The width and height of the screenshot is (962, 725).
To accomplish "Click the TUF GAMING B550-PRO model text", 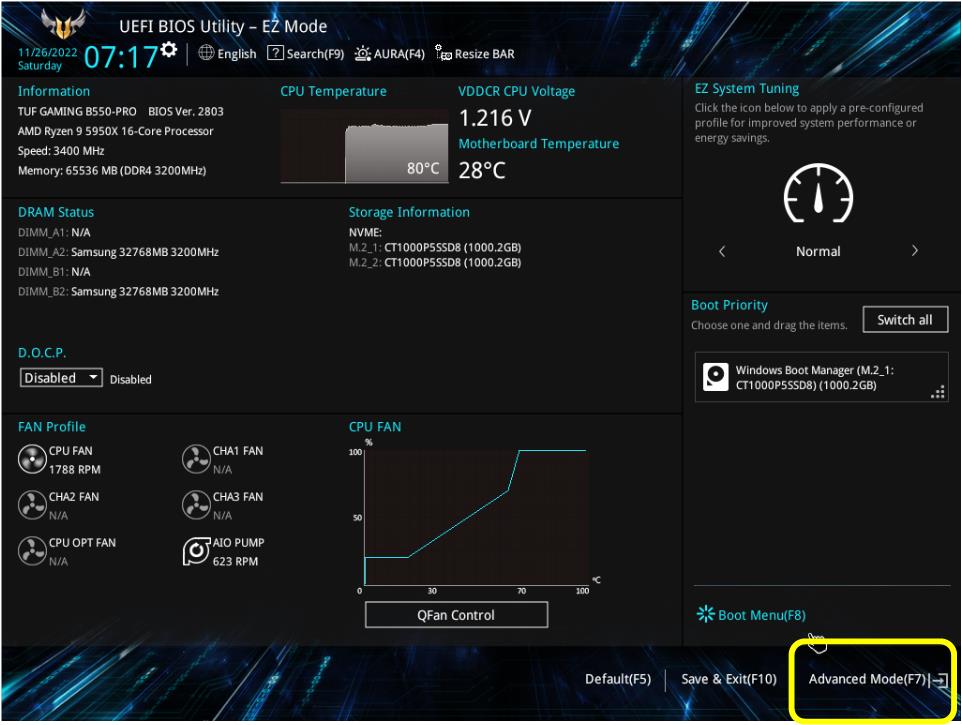I will [77, 112].
